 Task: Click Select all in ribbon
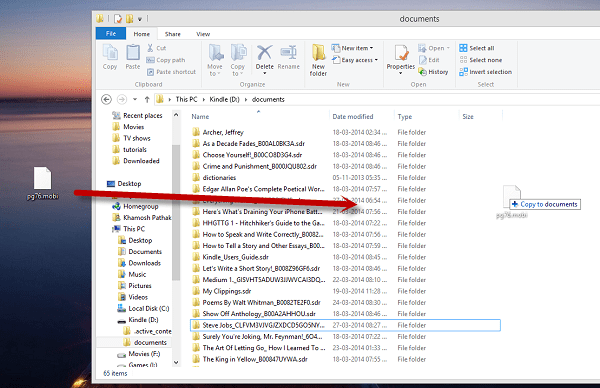(477, 48)
